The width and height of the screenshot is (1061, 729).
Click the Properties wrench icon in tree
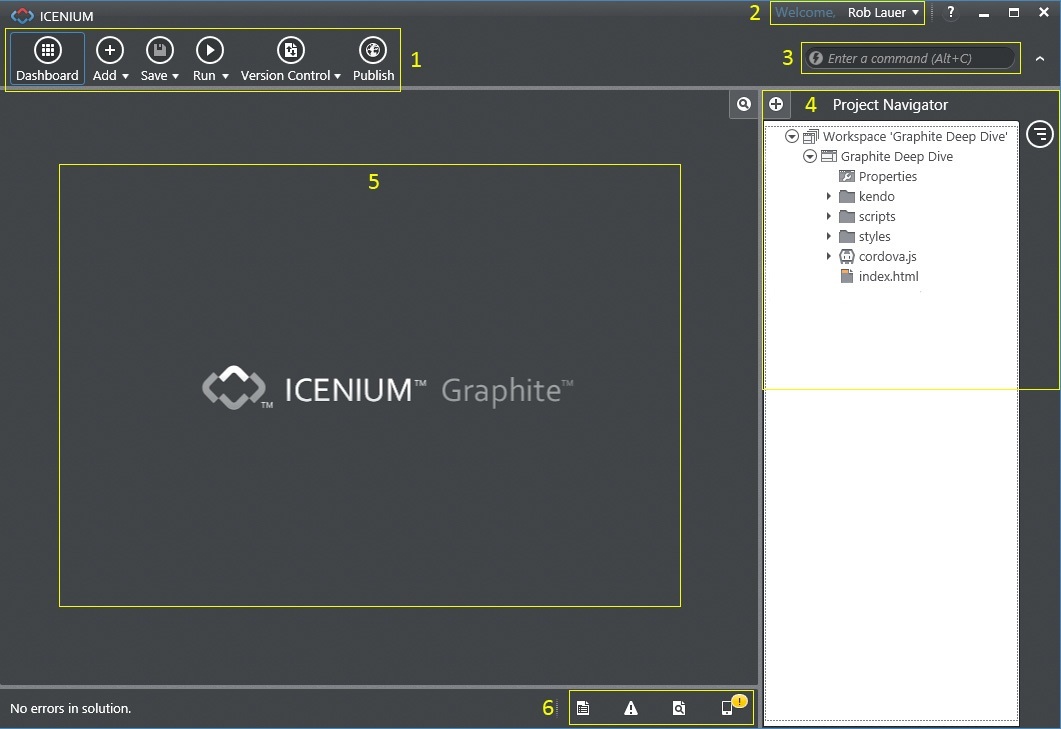(x=846, y=177)
